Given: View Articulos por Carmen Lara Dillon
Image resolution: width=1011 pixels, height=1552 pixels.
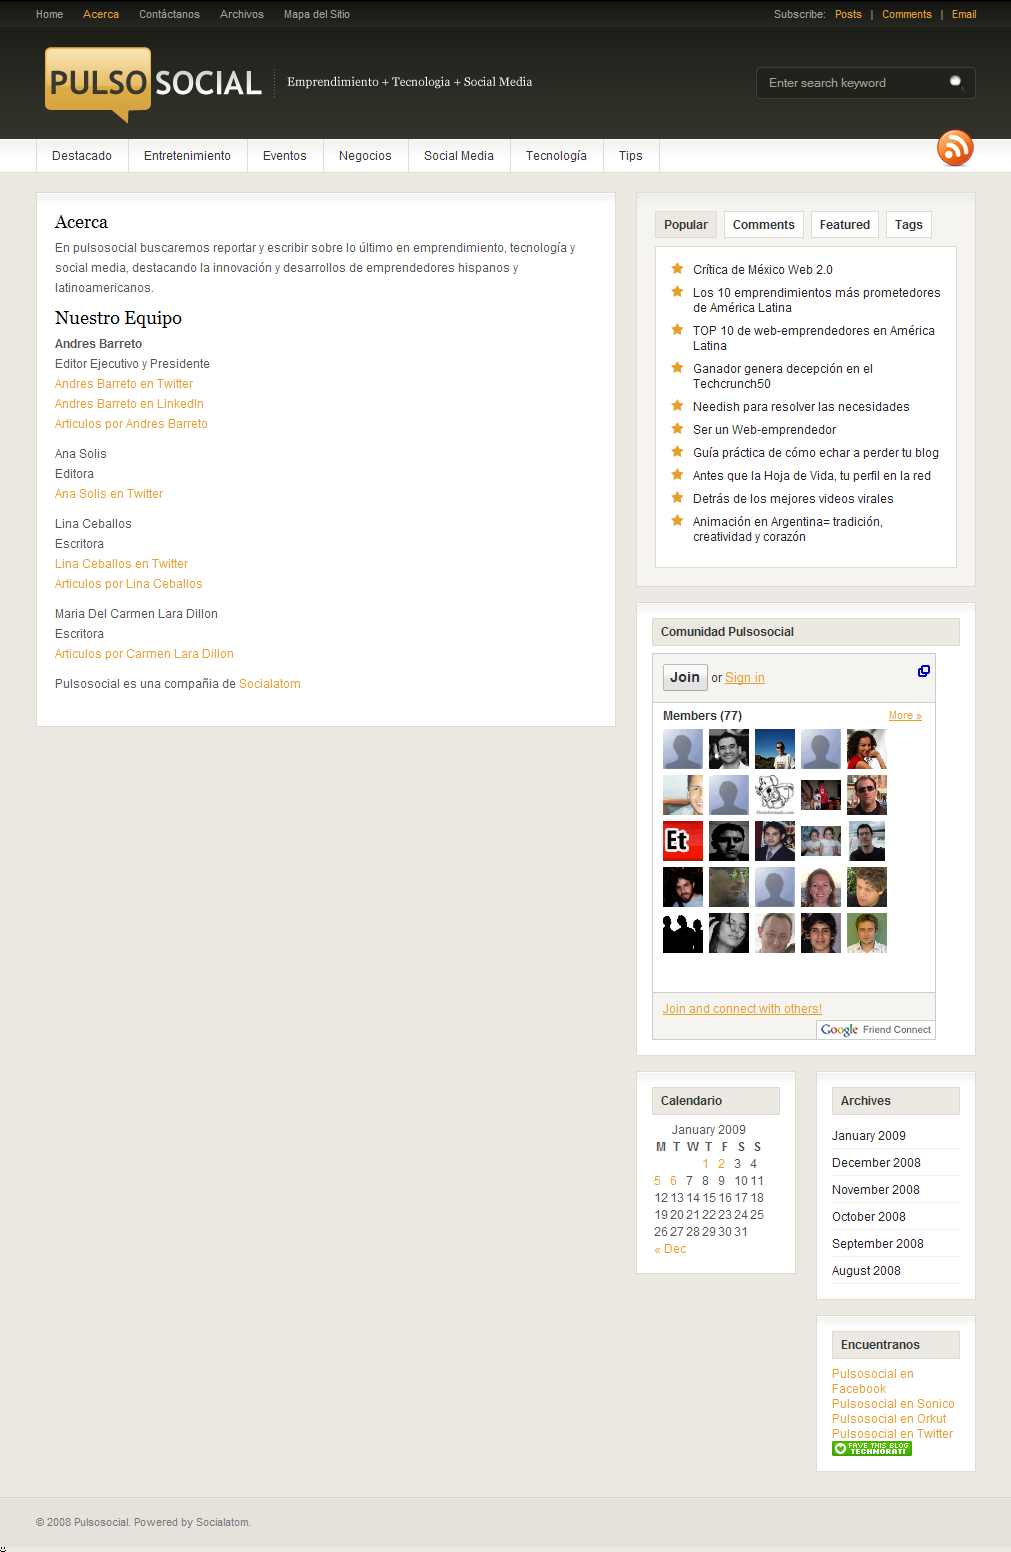Looking at the screenshot, I should tap(144, 654).
